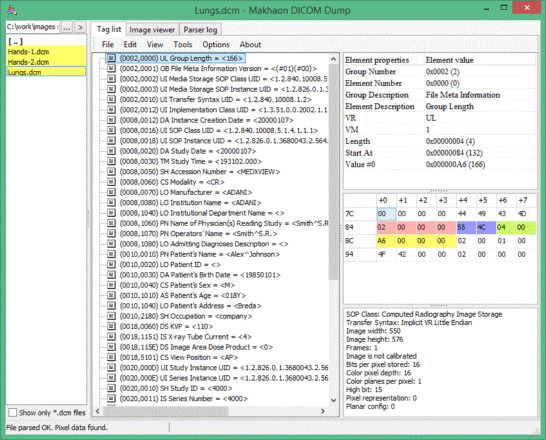Viewport: 546px width, 440px height.
Task: Open the Tools menu
Action: (x=183, y=45)
